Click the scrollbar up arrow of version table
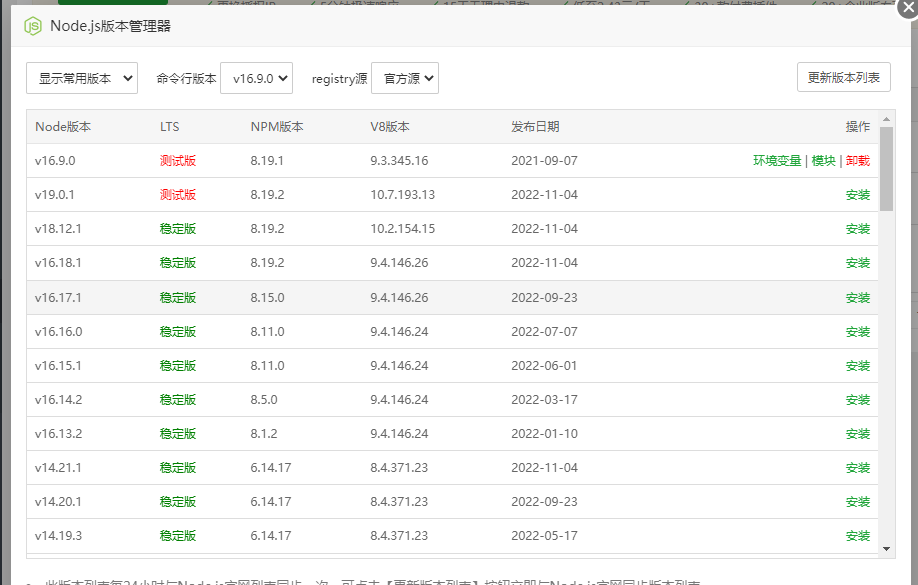 [886, 119]
